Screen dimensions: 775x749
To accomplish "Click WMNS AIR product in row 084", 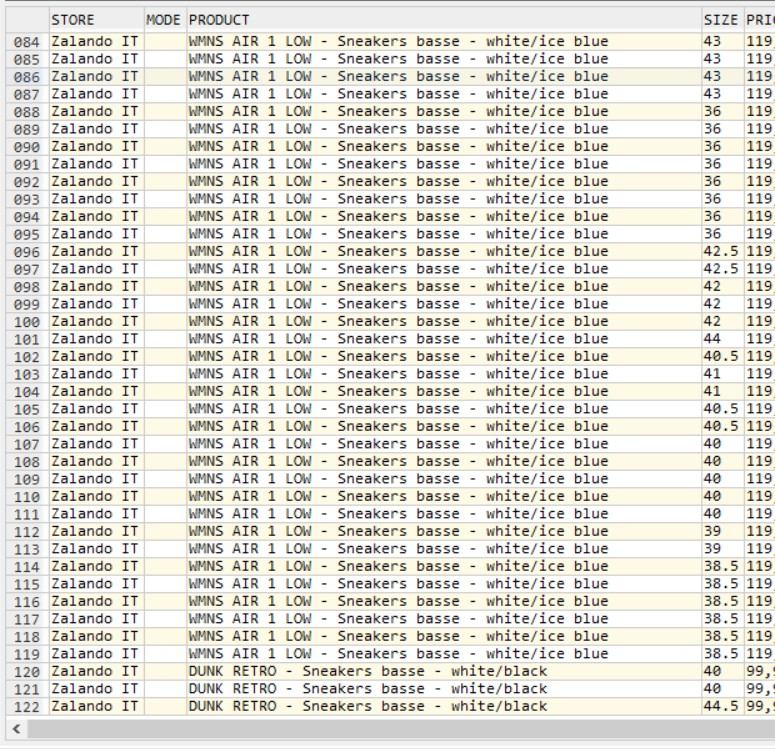I will pos(444,42).
